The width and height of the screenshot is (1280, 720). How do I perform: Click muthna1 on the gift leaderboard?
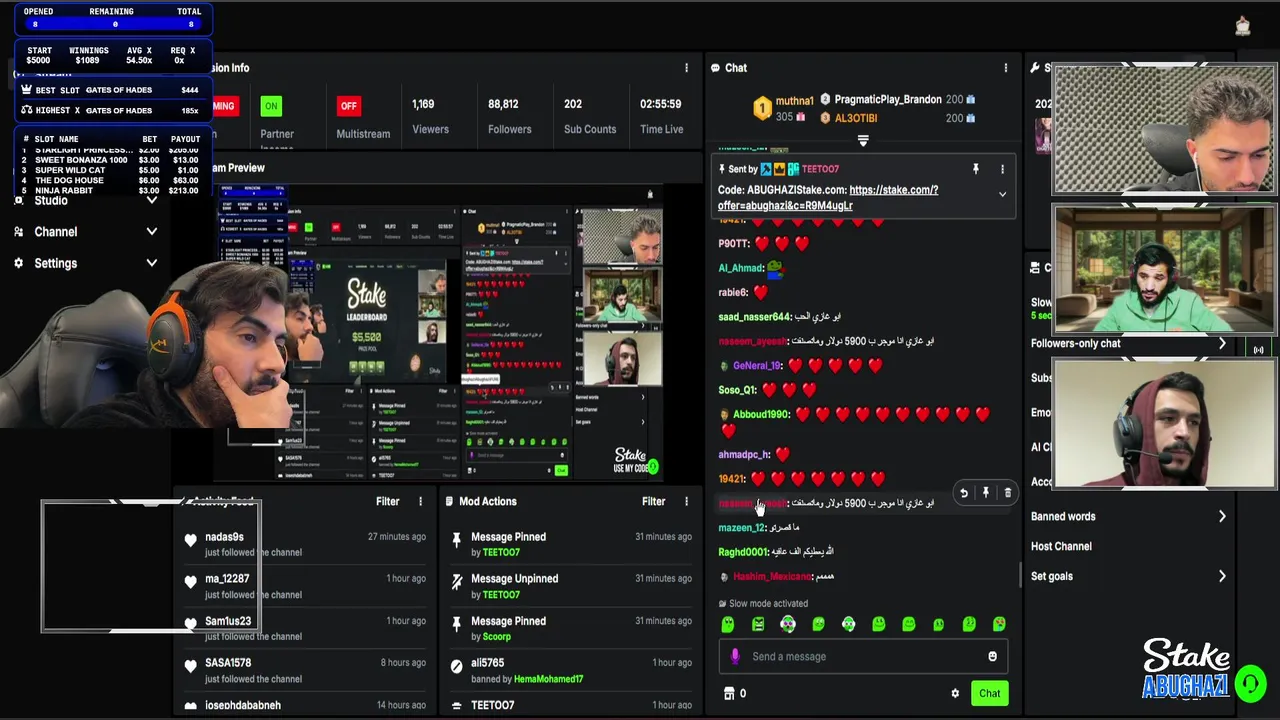795,101
